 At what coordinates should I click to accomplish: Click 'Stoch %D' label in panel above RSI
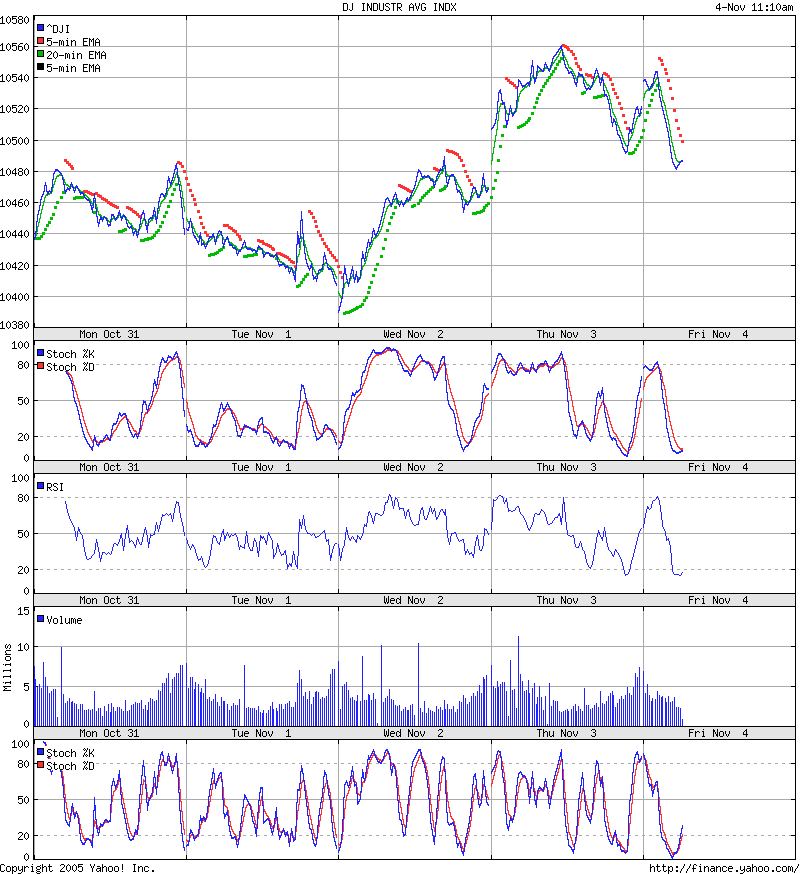pos(70,367)
